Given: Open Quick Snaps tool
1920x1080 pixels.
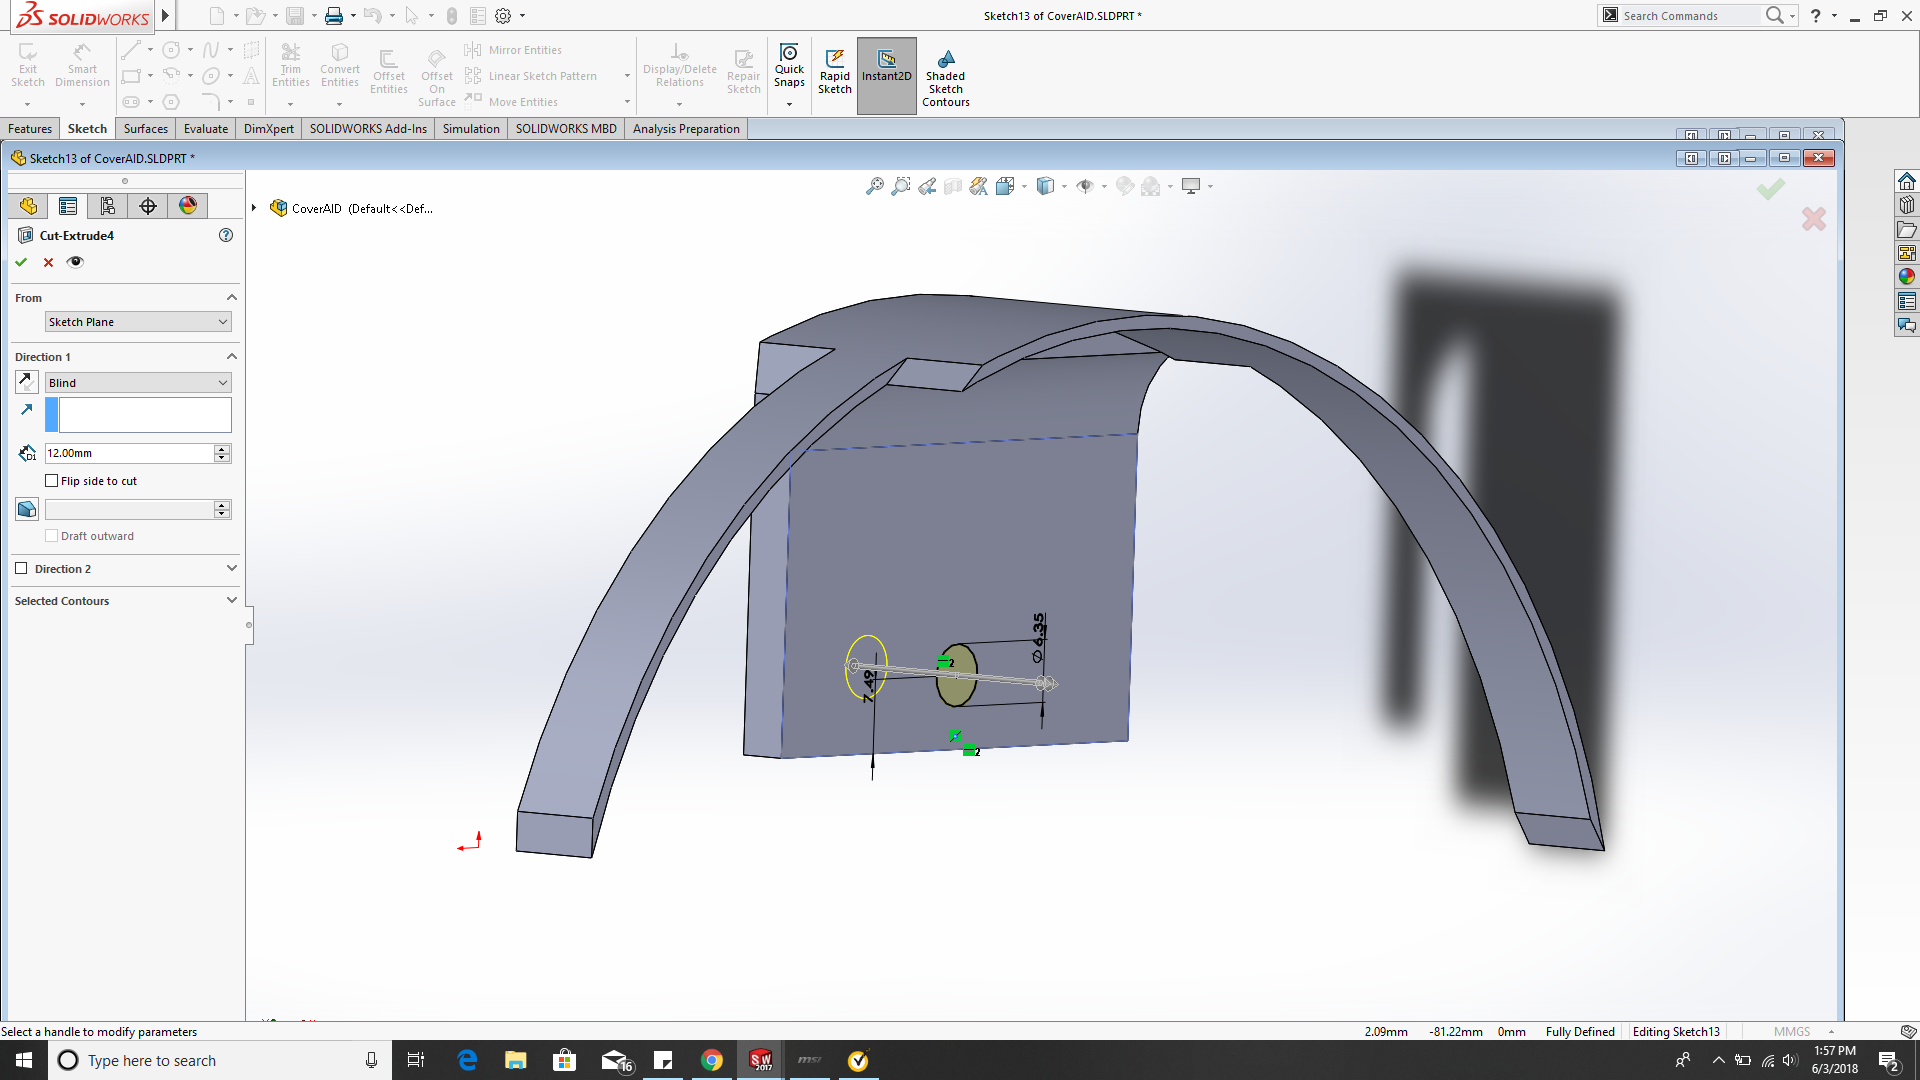Looking at the screenshot, I should tap(789, 66).
